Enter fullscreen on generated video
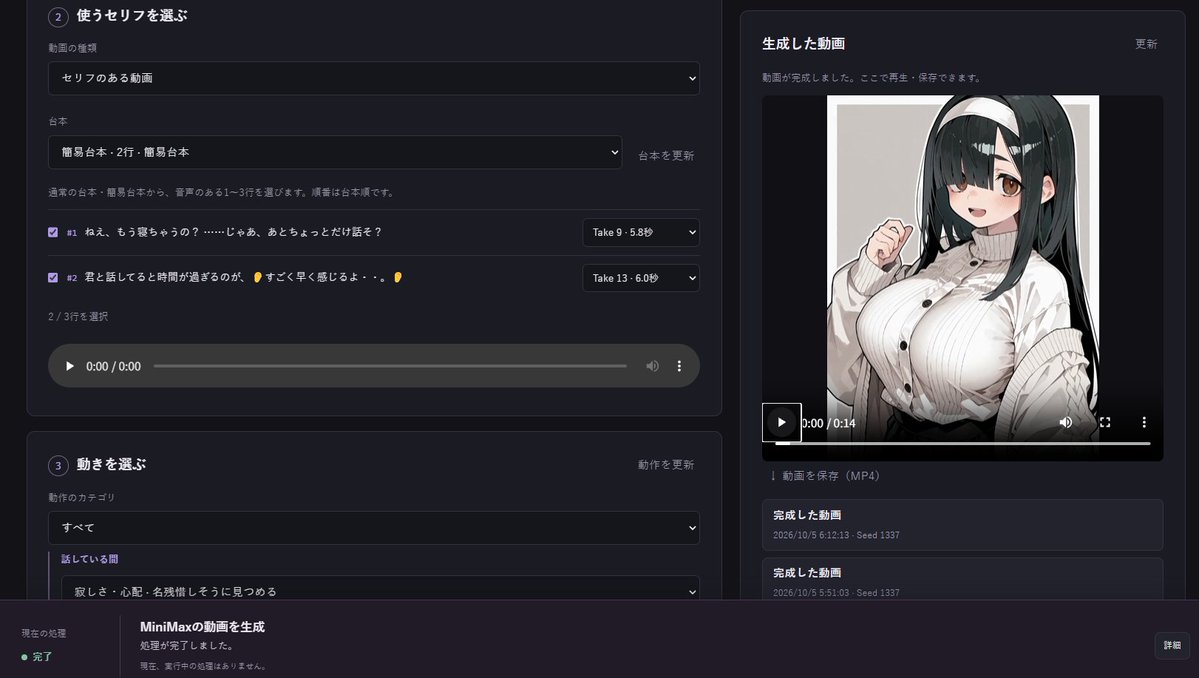 click(1105, 422)
